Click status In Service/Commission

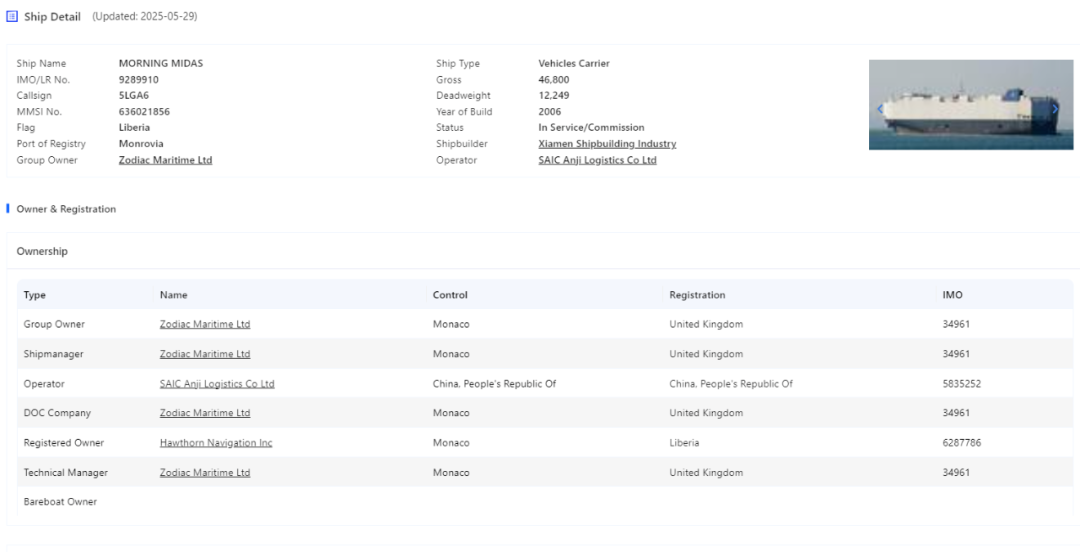point(592,127)
